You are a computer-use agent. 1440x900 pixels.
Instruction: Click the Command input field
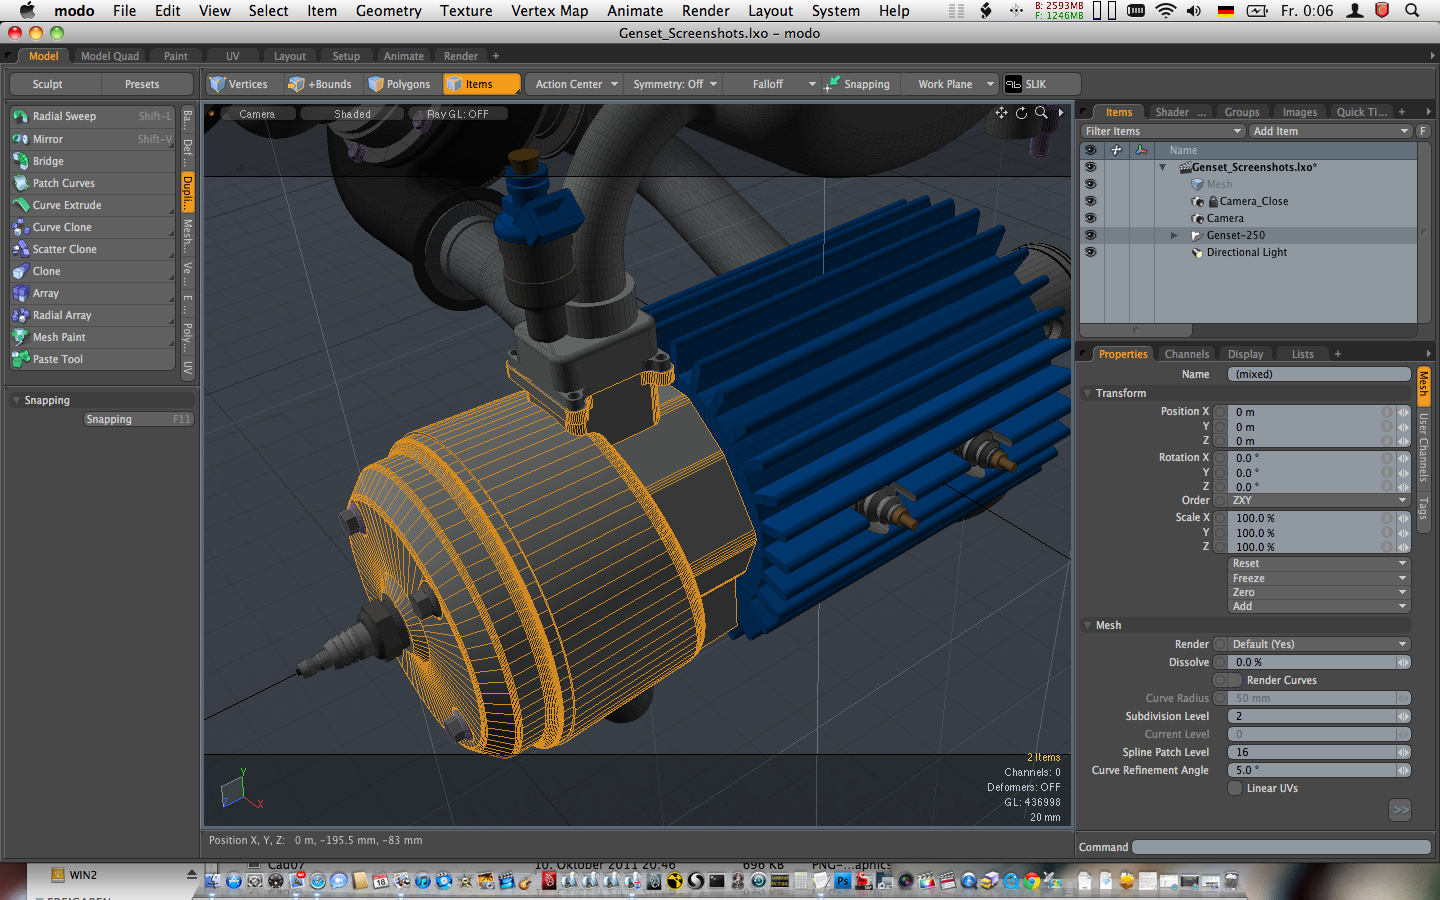click(x=1280, y=847)
